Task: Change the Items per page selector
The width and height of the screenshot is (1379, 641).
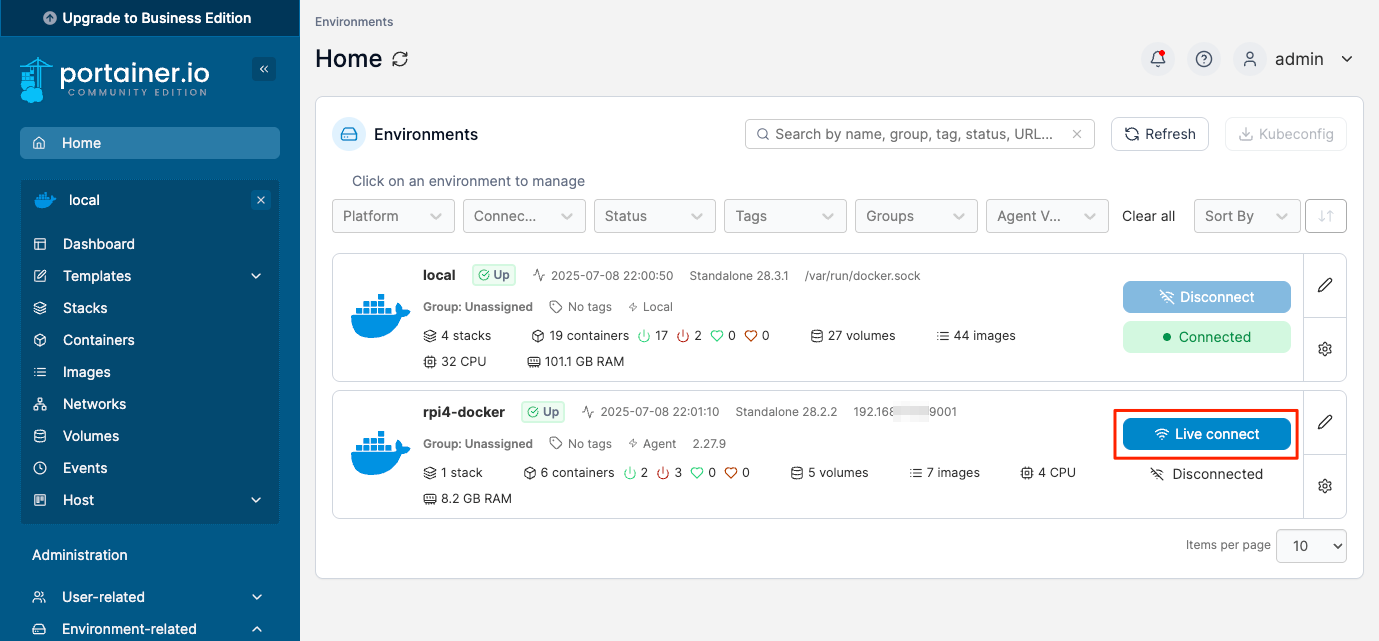Action: click(1312, 546)
